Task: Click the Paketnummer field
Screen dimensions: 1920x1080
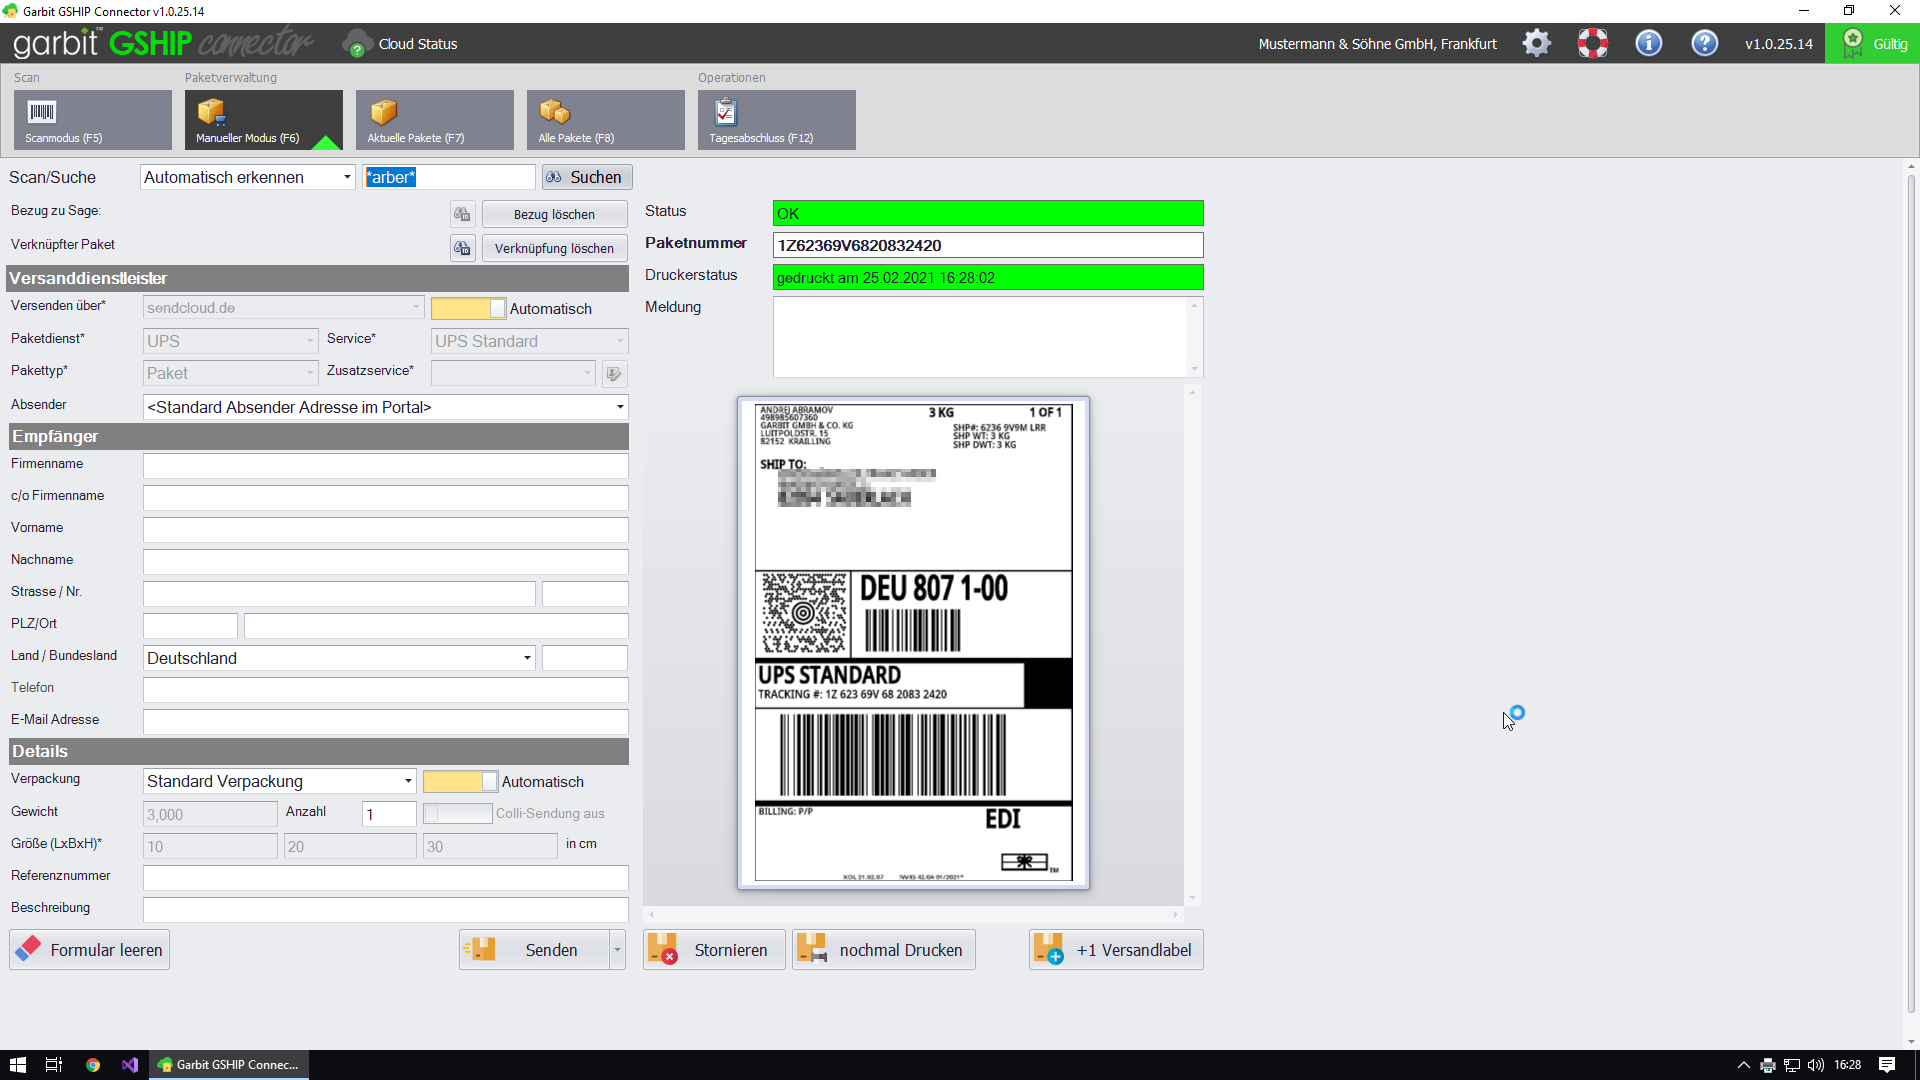Action: point(988,245)
